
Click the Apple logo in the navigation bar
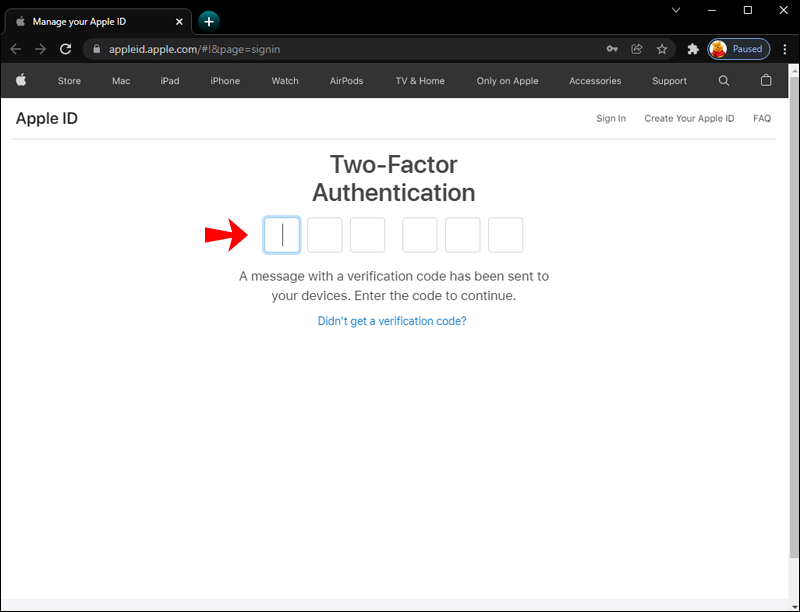point(21,80)
